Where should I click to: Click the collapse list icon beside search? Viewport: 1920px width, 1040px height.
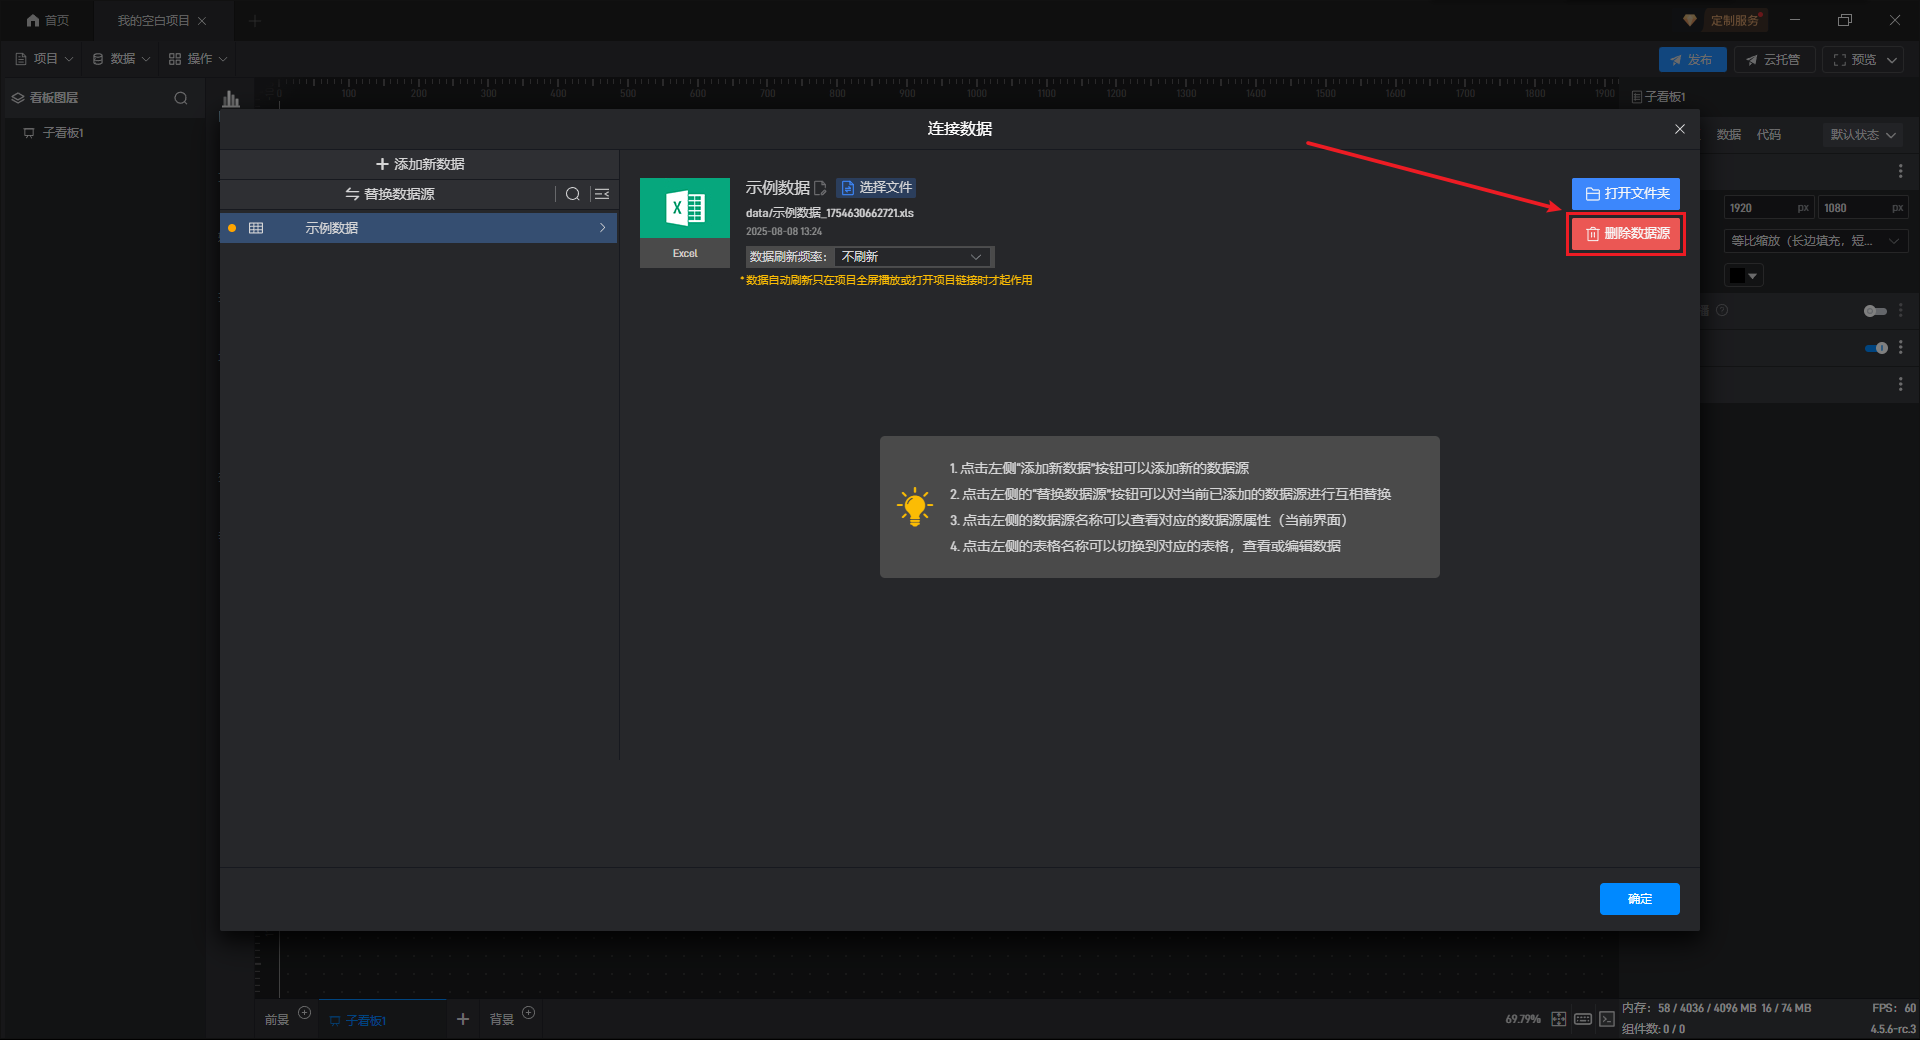click(x=602, y=194)
